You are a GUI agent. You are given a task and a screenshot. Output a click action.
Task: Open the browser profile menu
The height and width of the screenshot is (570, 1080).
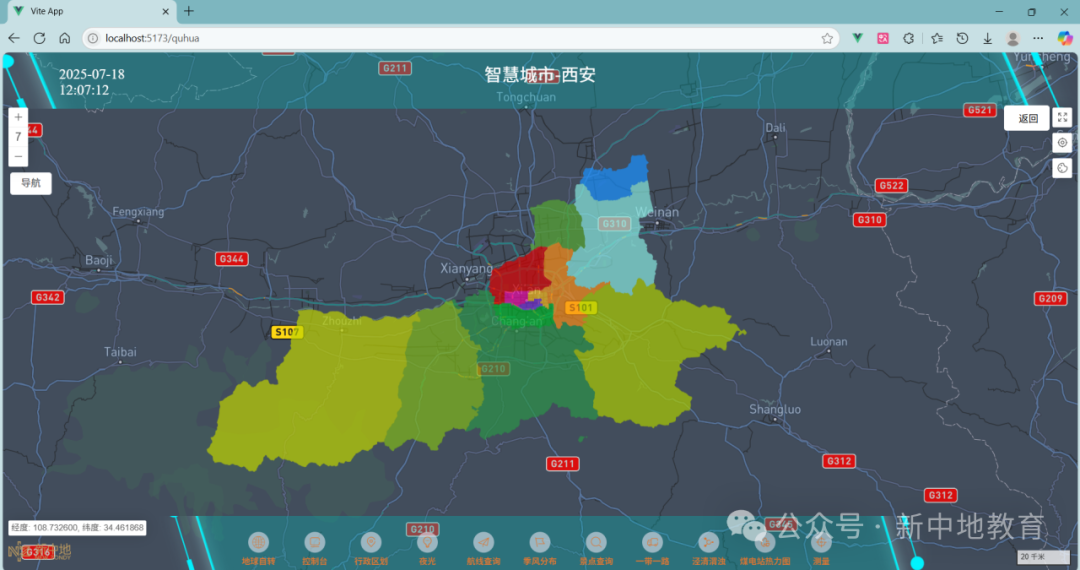point(1012,39)
